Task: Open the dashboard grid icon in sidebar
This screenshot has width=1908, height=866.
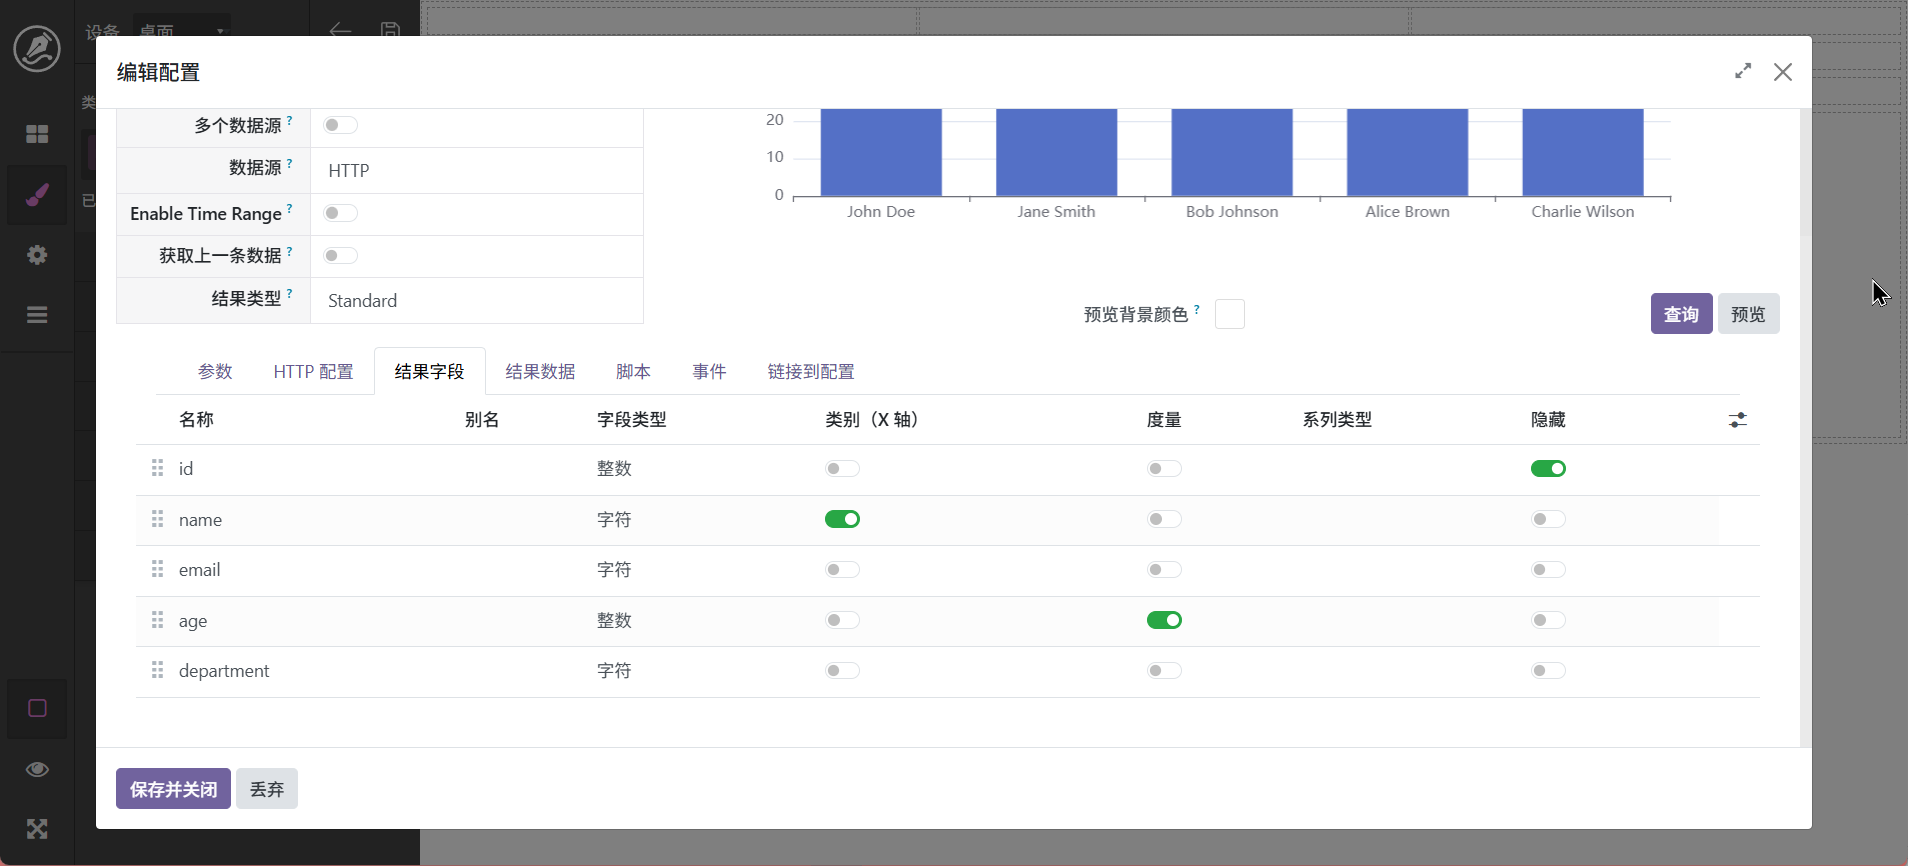Action: coord(37,134)
